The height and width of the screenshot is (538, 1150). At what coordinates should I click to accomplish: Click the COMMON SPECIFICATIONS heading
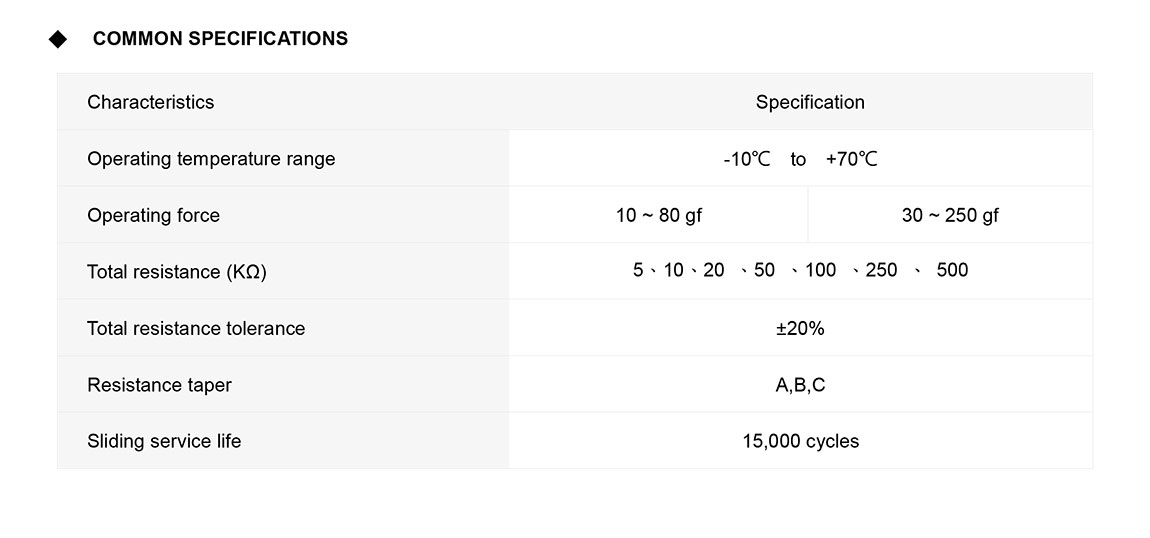tap(220, 39)
